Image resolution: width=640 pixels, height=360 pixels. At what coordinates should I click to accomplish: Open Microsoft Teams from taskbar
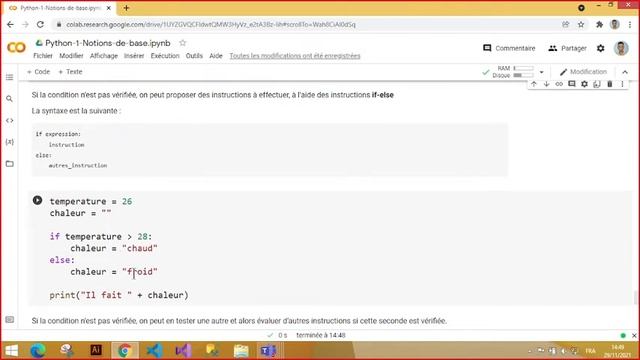pos(269,351)
